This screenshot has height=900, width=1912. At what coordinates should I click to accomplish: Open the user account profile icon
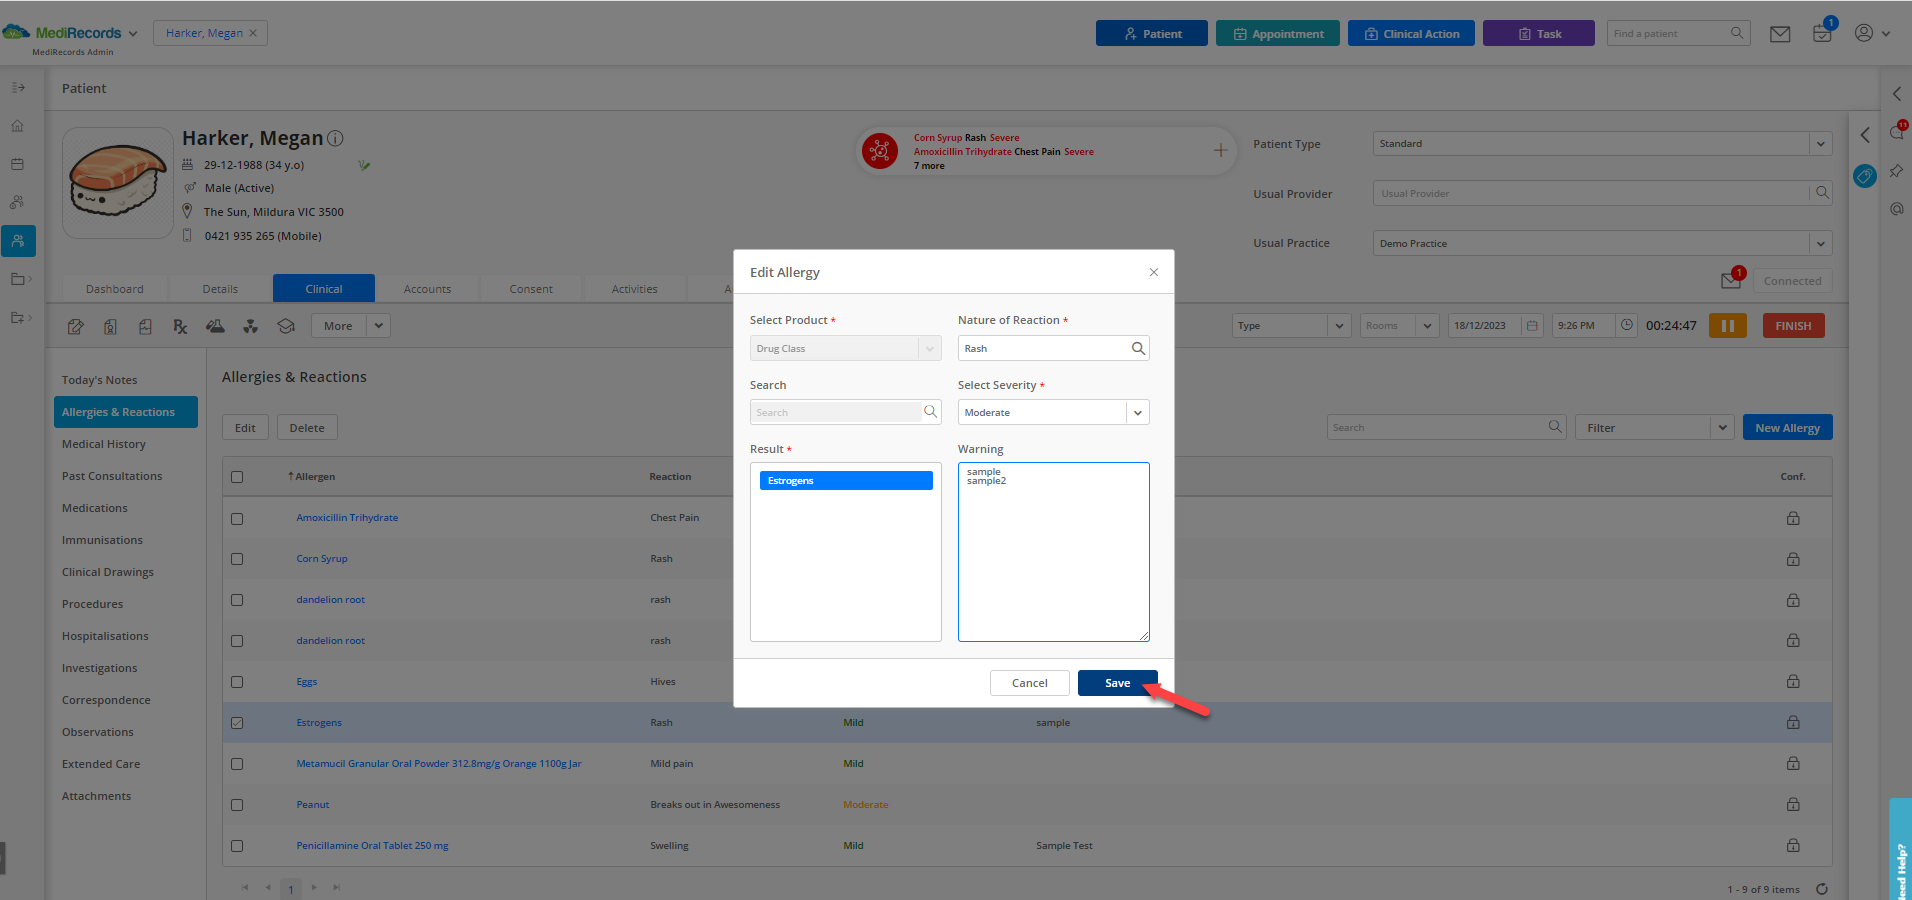(1864, 33)
